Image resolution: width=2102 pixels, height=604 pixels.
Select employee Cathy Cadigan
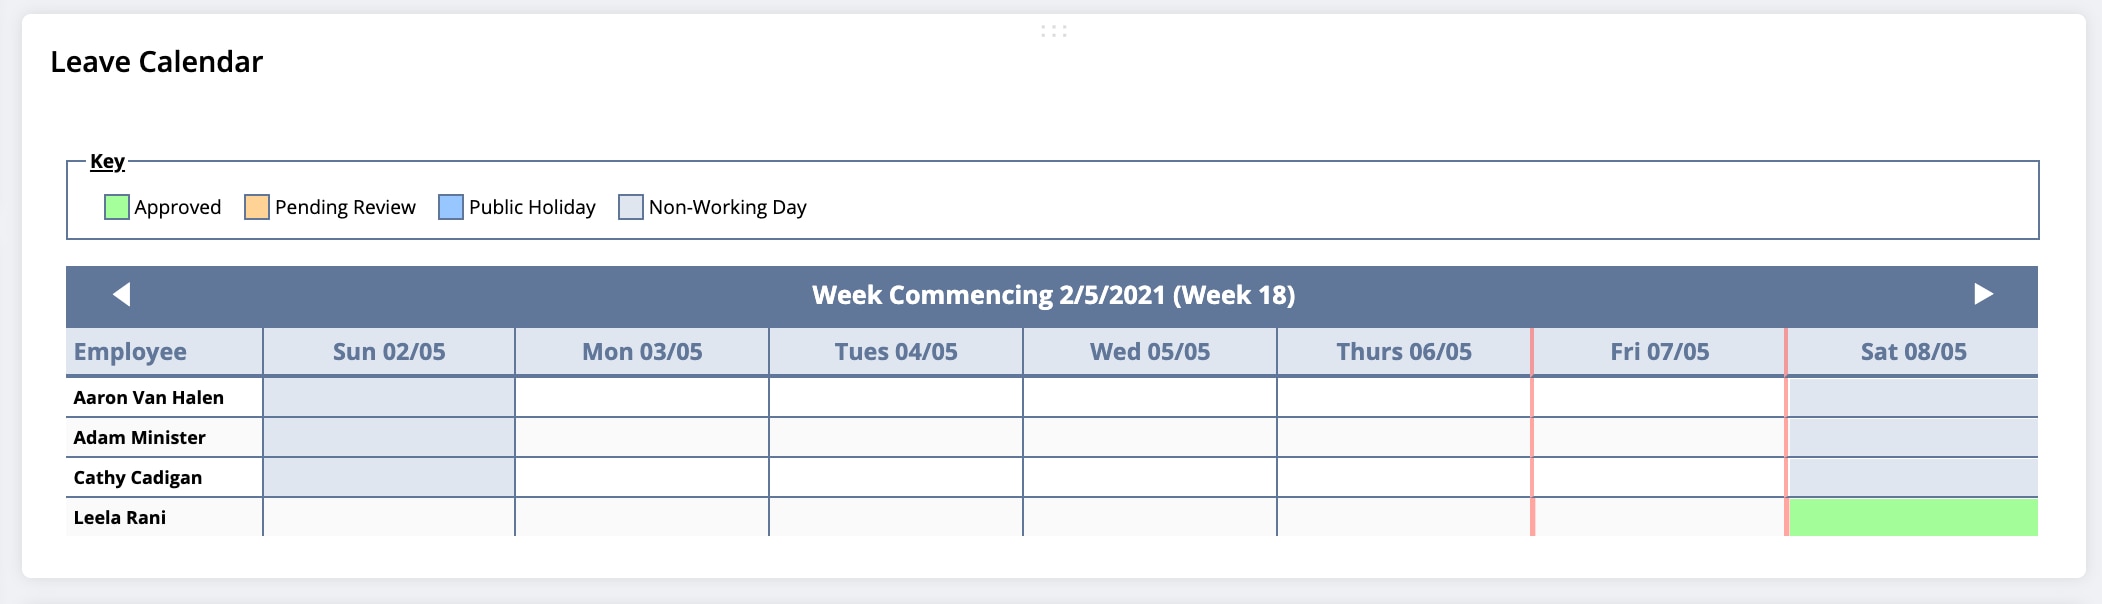pyautogui.click(x=138, y=477)
